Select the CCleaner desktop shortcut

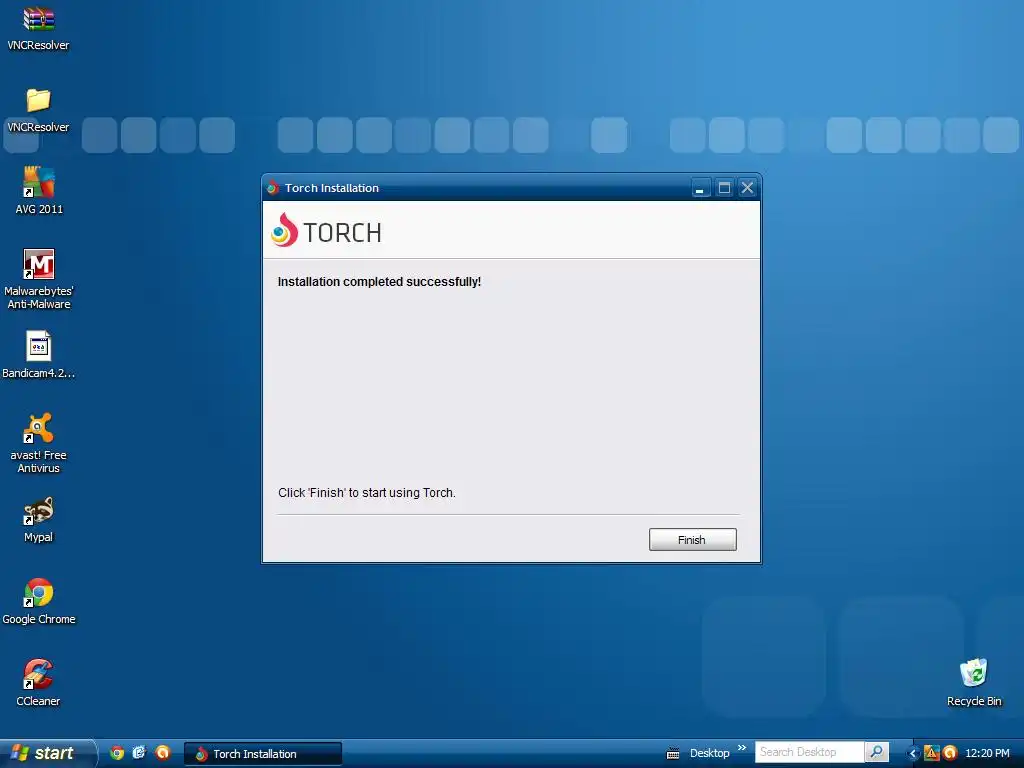[x=39, y=683]
